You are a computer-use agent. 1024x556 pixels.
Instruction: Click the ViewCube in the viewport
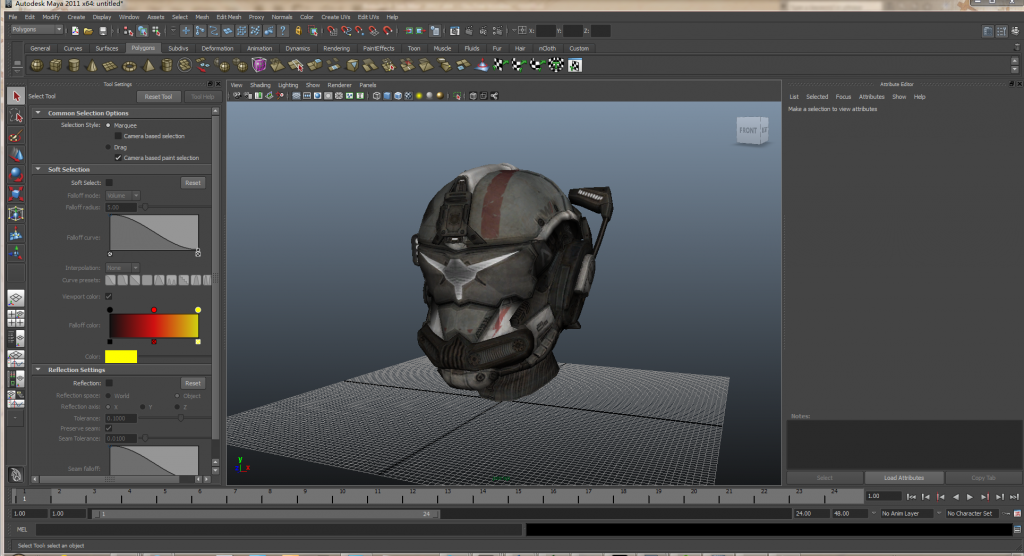(751, 130)
